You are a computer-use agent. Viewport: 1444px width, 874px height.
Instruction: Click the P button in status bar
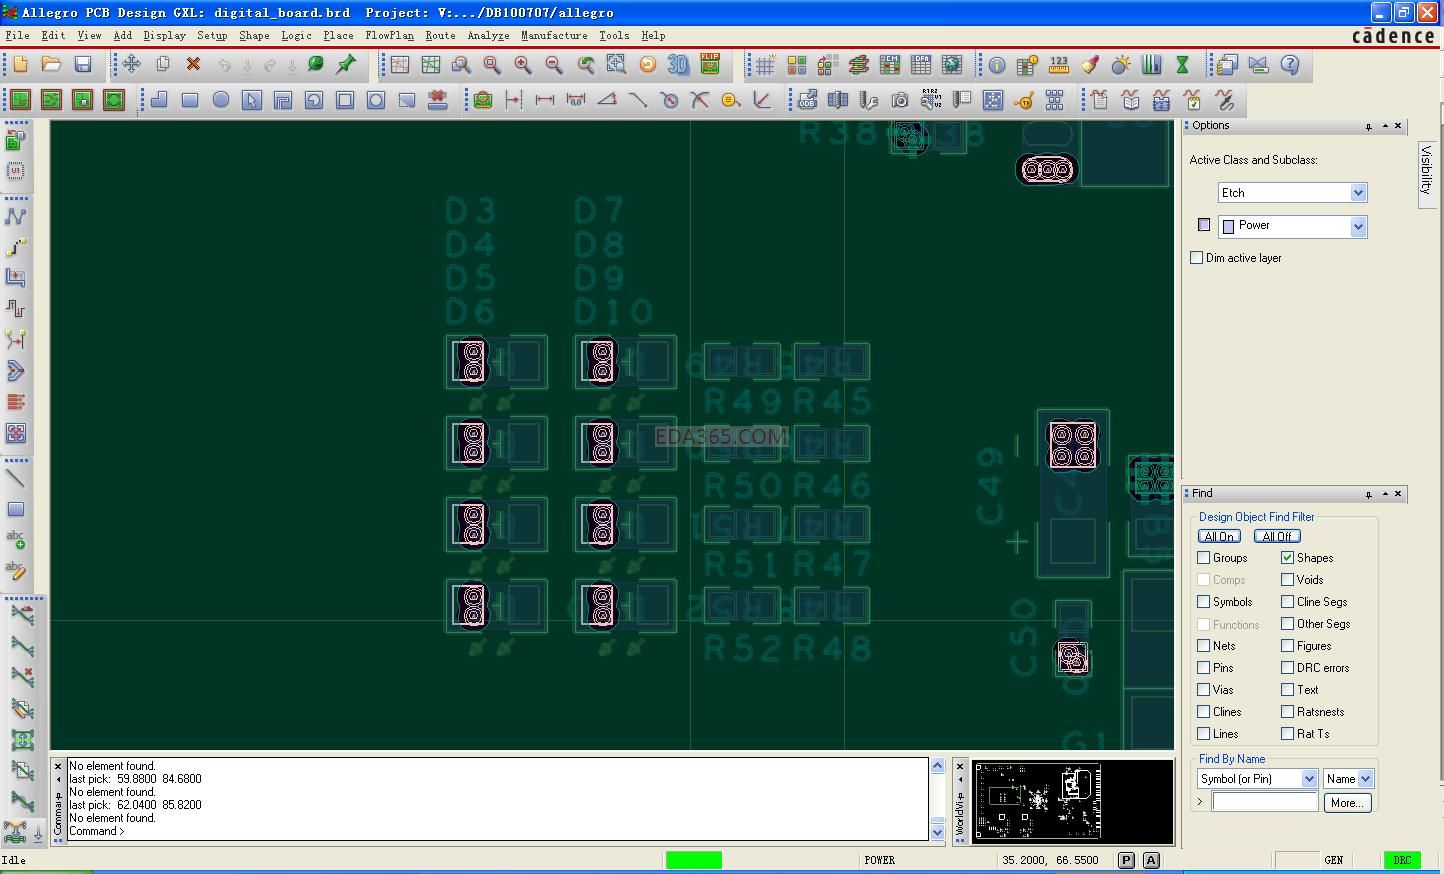coord(1127,860)
